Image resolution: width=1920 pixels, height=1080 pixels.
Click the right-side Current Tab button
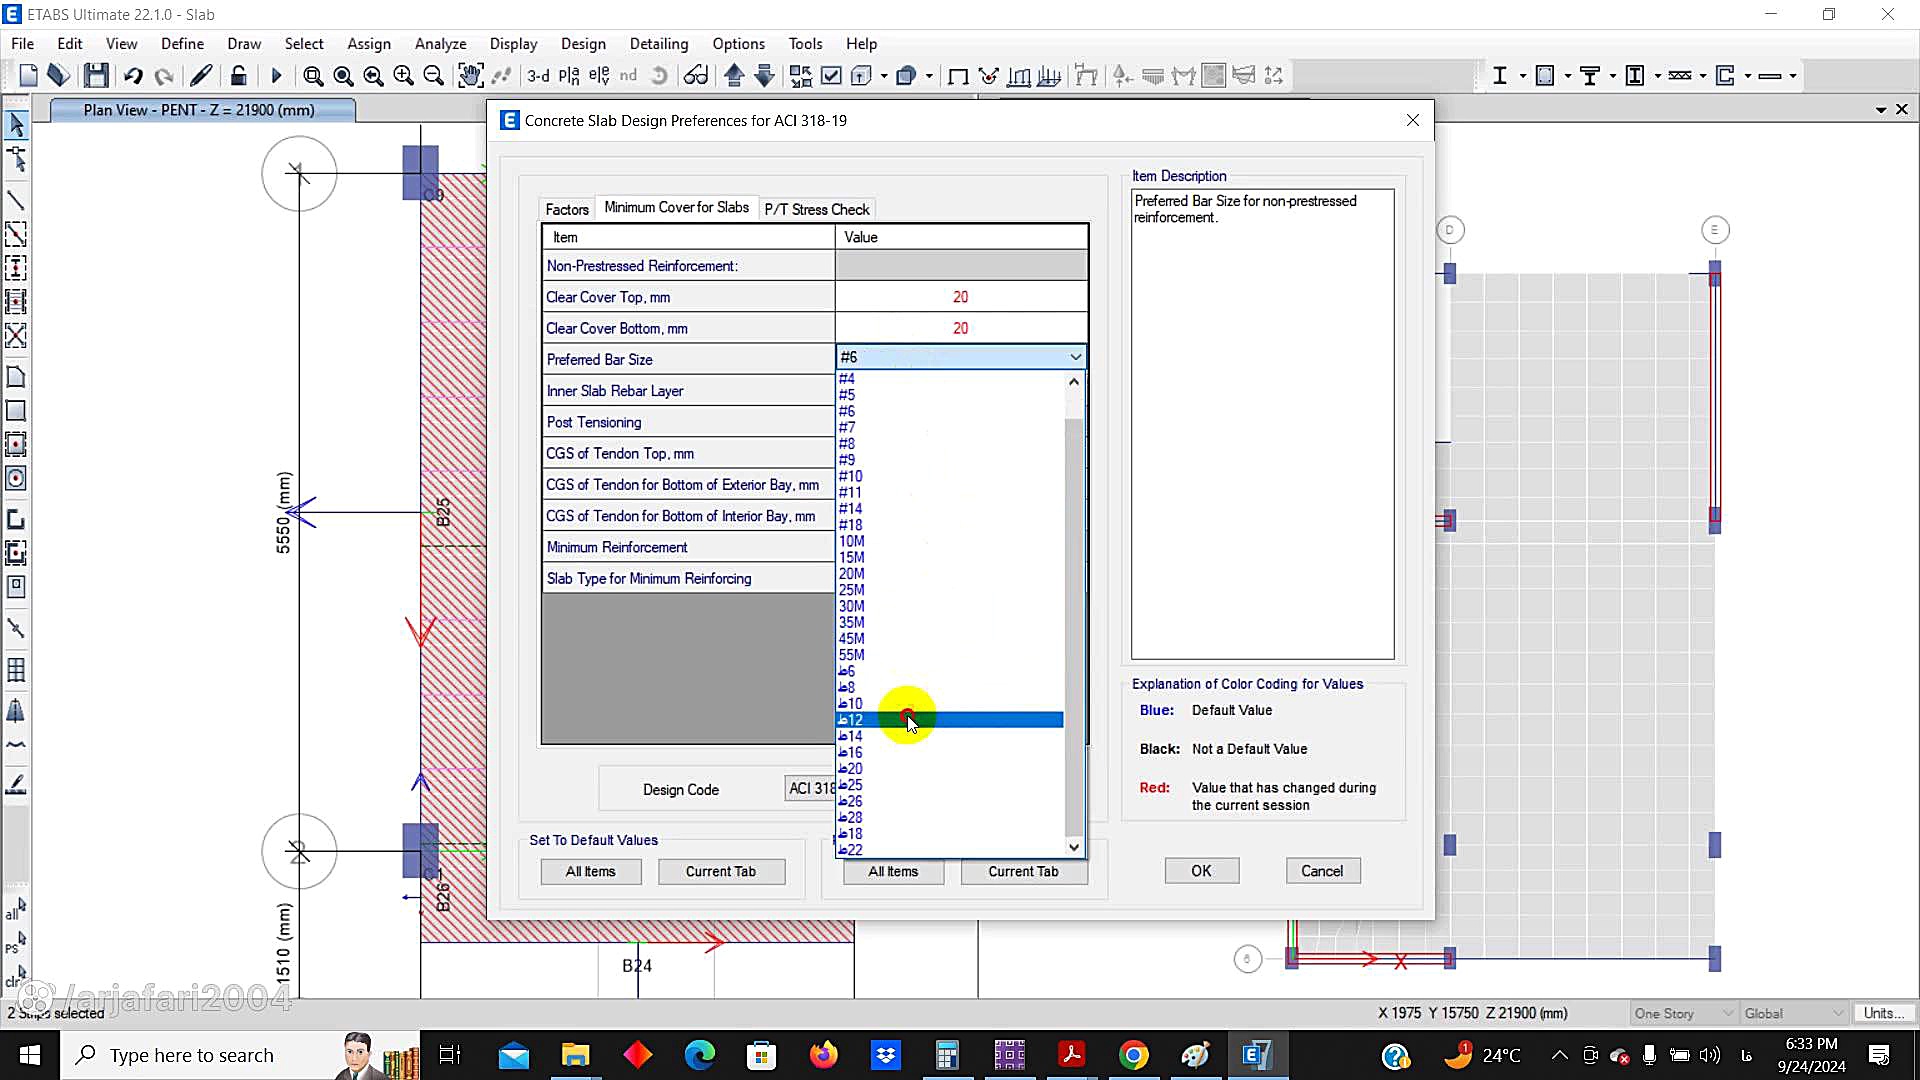pos(1023,872)
